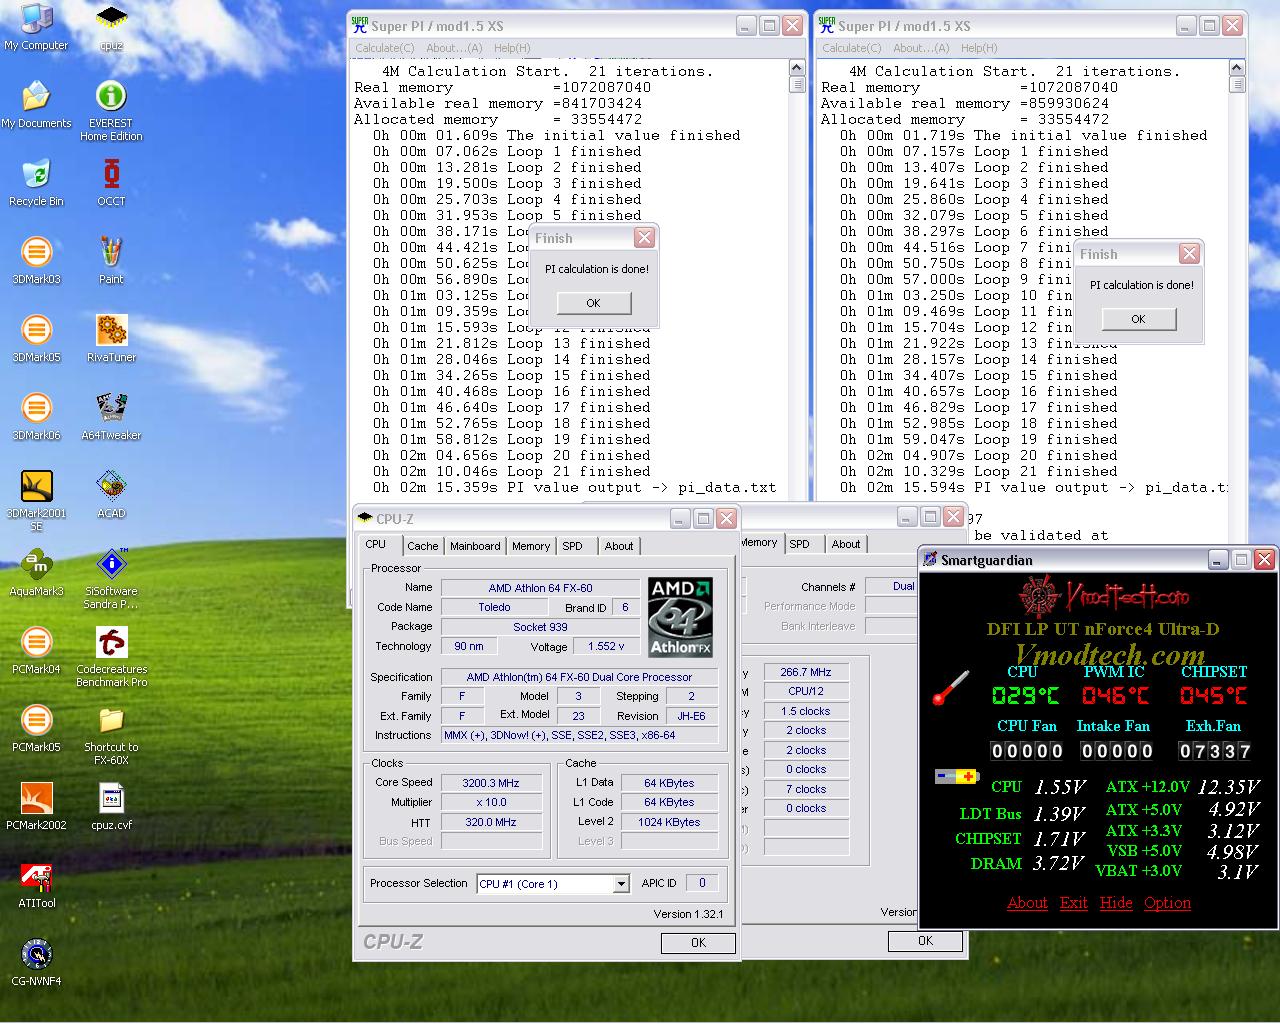The height and width of the screenshot is (1024, 1280).
Task: Click the Socket 939 package value
Action: coord(540,627)
